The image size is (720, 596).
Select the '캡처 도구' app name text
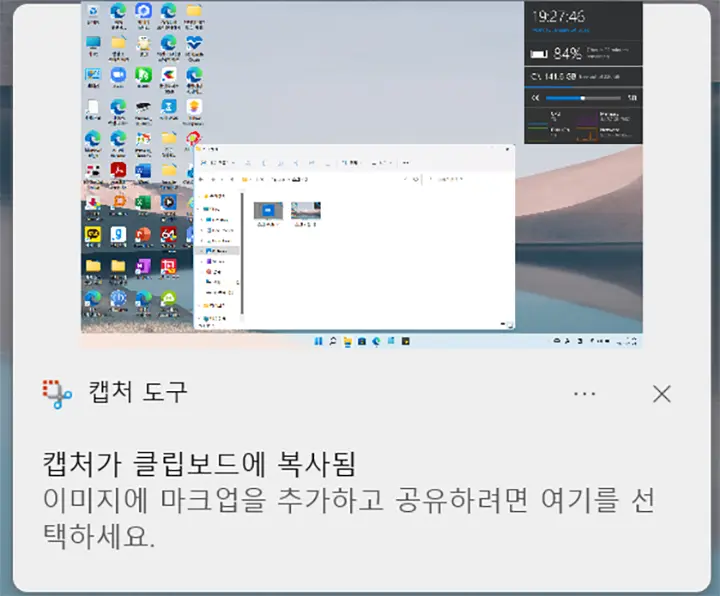pyautogui.click(x=138, y=393)
